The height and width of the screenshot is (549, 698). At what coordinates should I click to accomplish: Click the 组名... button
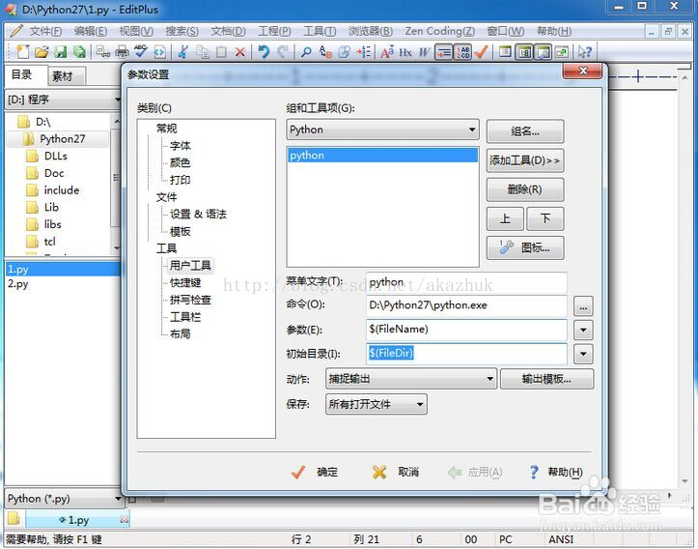[x=525, y=131]
